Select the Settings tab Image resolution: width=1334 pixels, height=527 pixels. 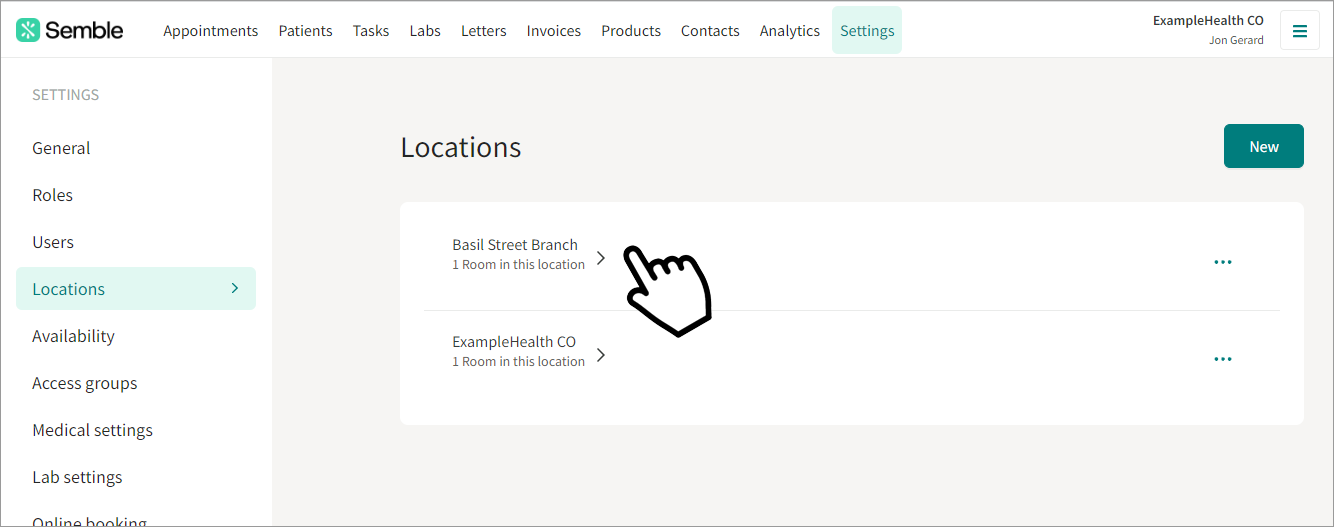[867, 30]
